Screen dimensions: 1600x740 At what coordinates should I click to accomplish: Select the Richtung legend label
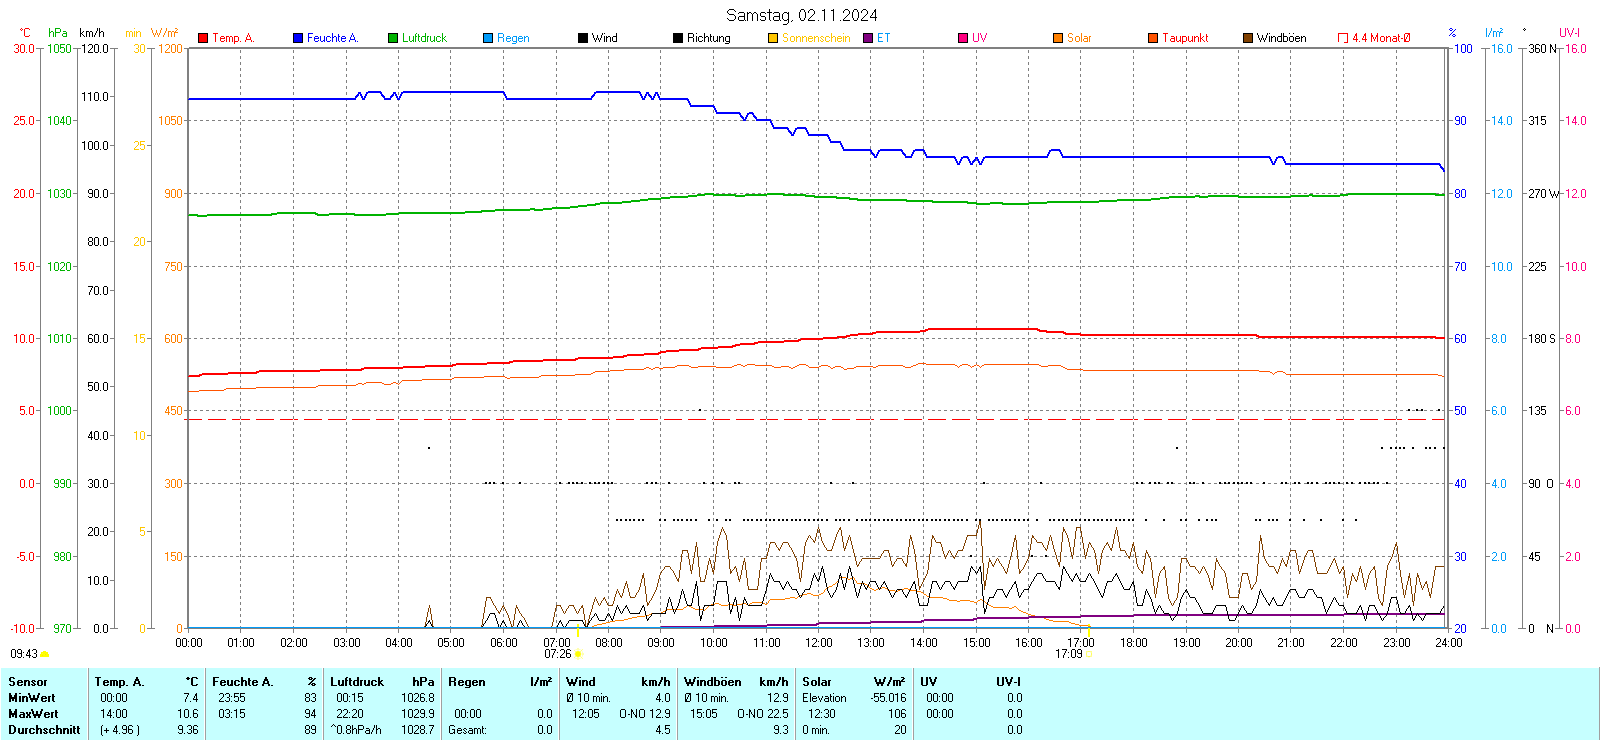coord(708,38)
